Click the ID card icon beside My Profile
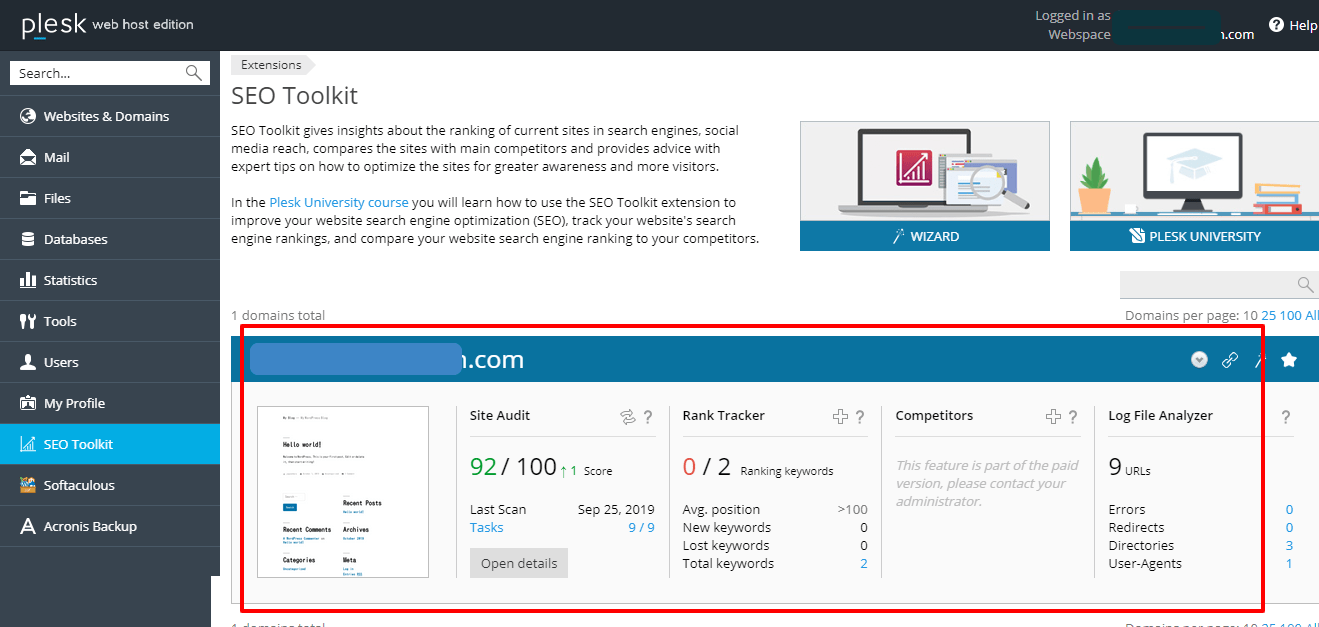 pyautogui.click(x=28, y=403)
